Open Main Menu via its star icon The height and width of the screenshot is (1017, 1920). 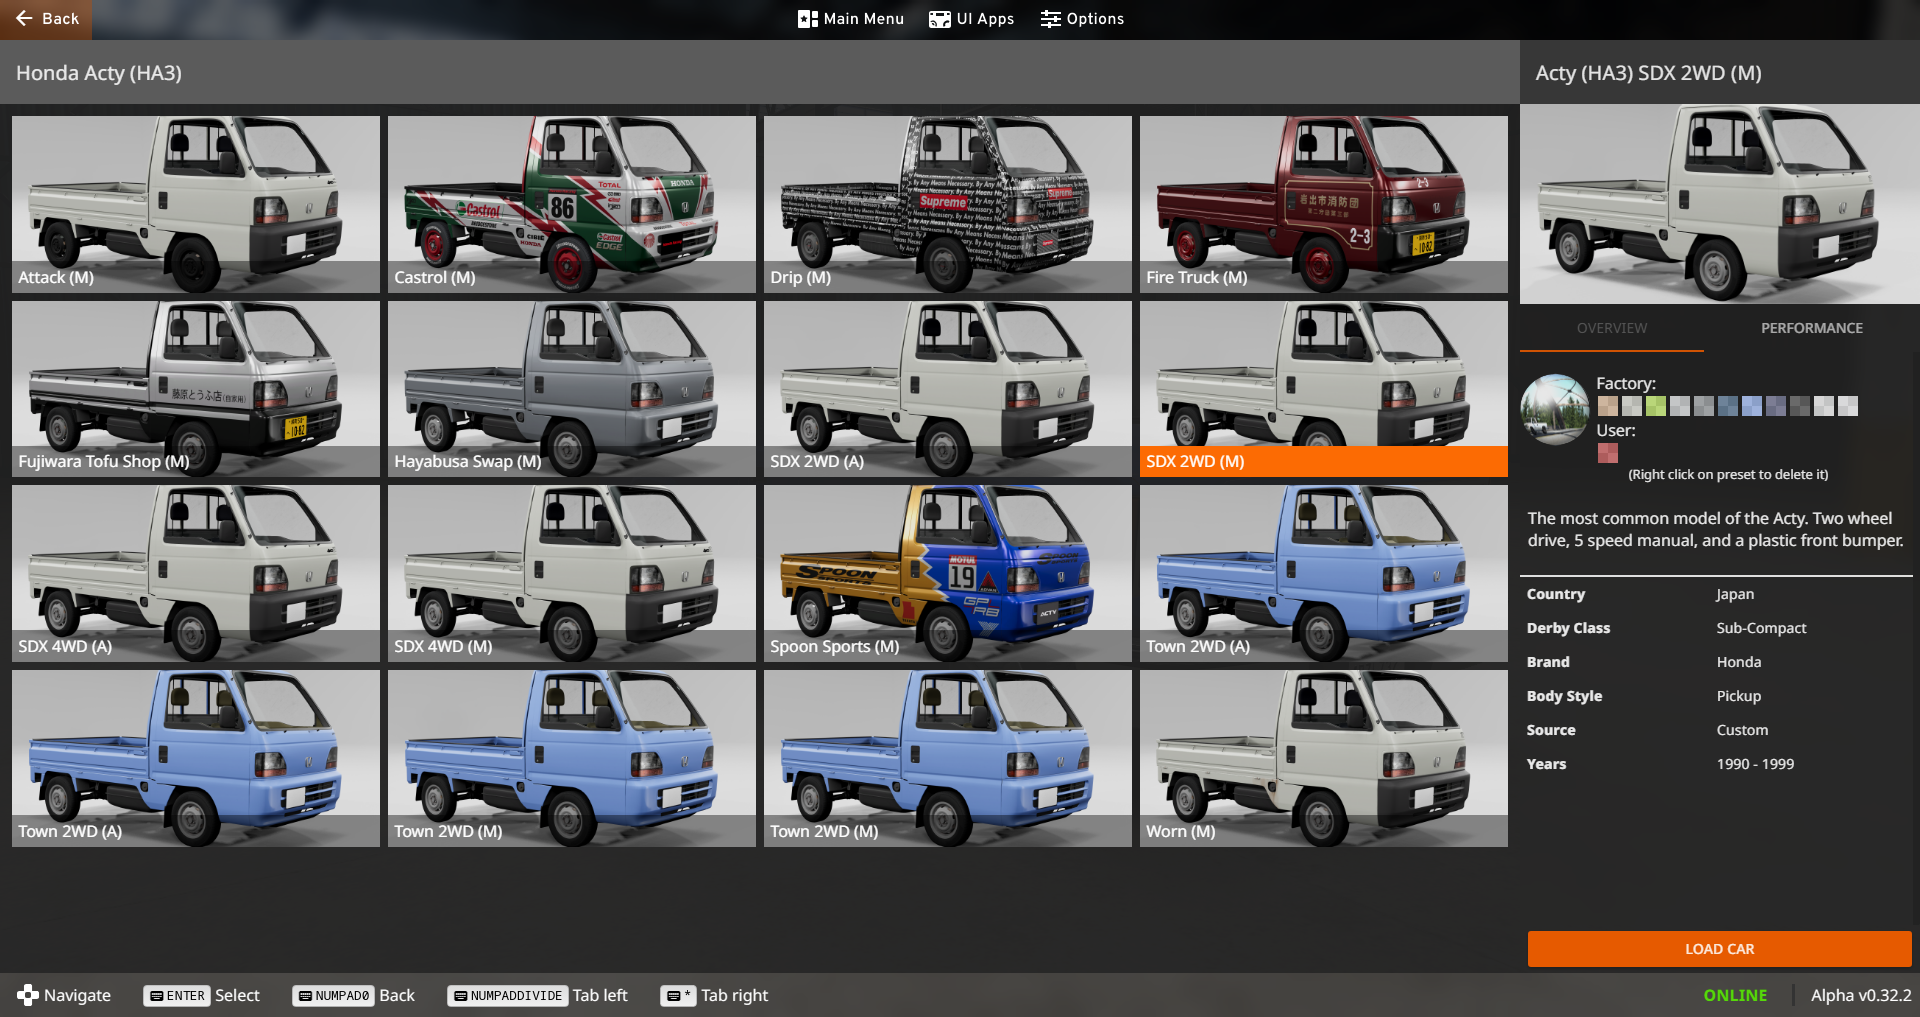pos(807,19)
